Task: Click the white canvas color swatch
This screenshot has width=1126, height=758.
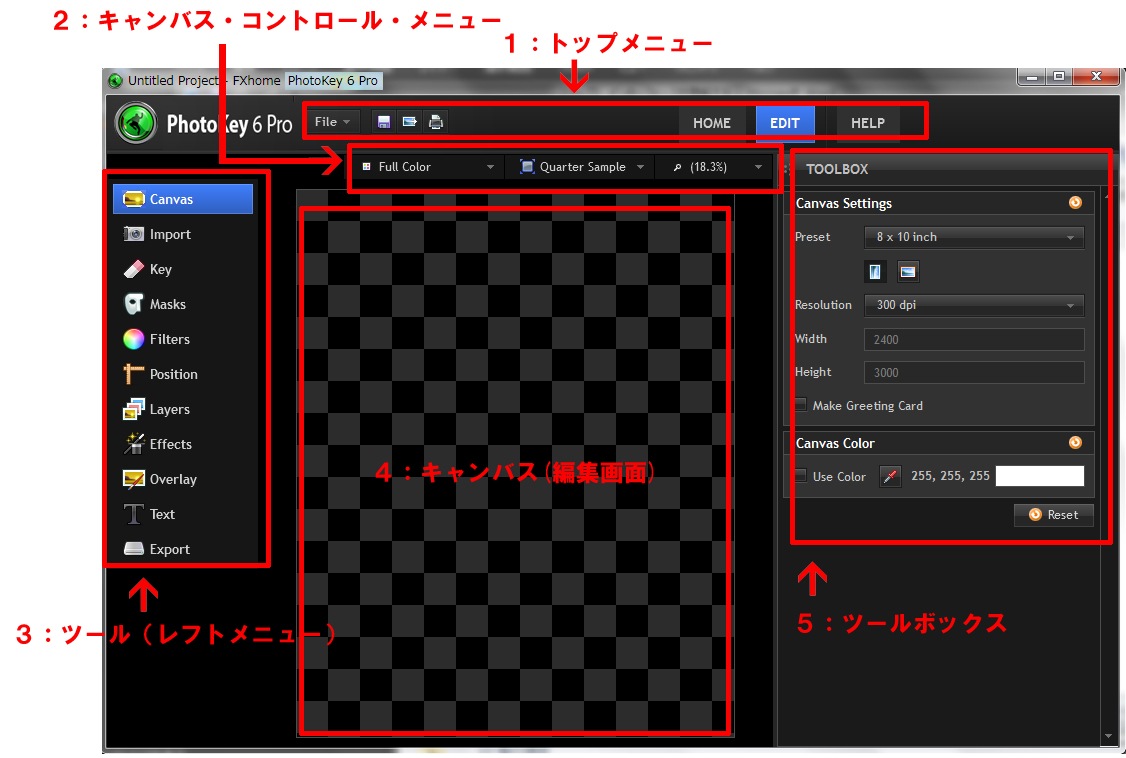Action: pyautogui.click(x=1039, y=476)
